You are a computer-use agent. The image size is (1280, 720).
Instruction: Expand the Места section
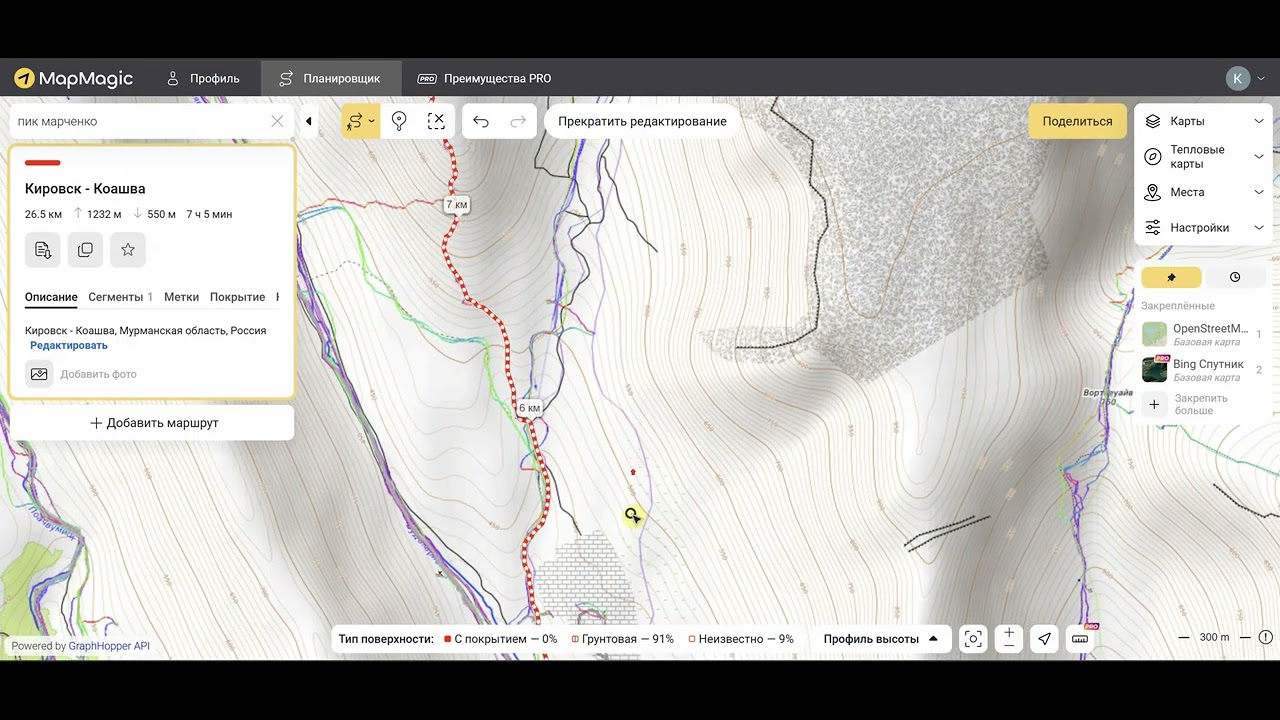(1204, 192)
